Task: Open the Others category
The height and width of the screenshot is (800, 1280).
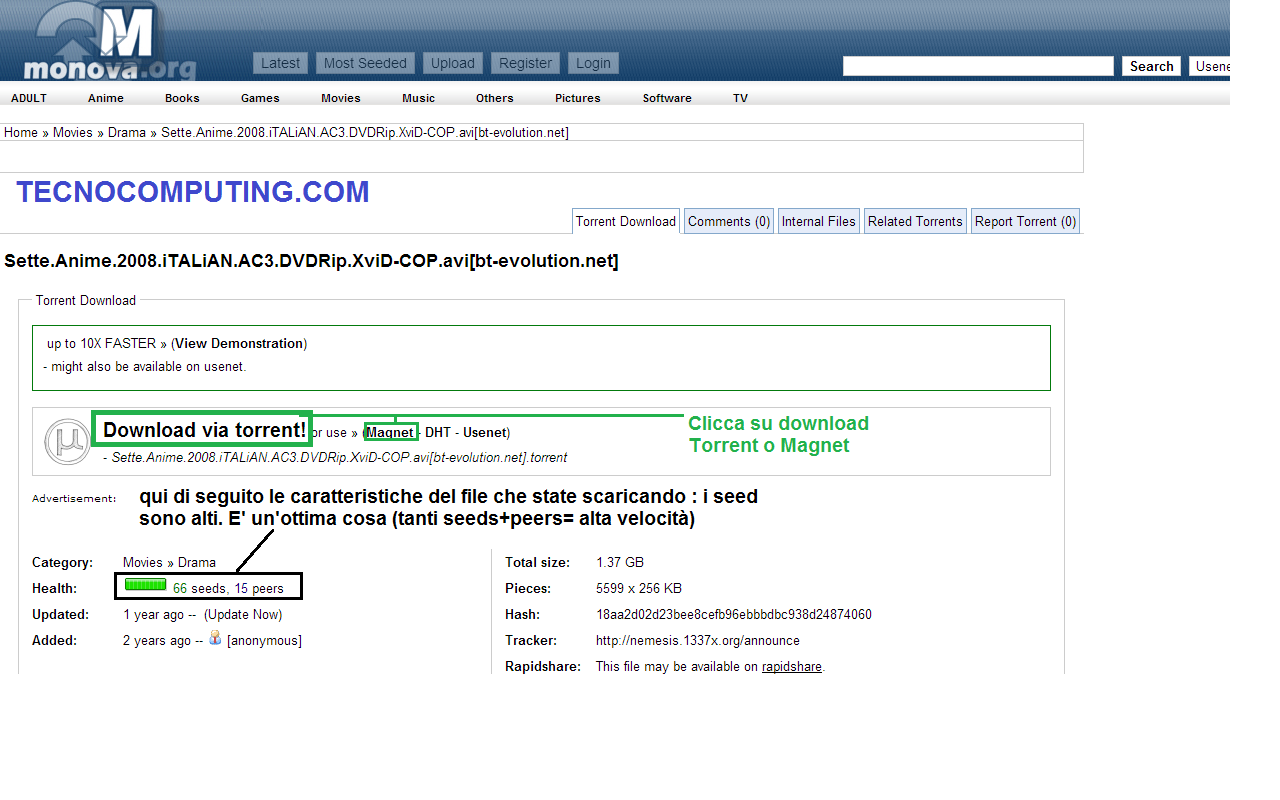Action: 495,98
